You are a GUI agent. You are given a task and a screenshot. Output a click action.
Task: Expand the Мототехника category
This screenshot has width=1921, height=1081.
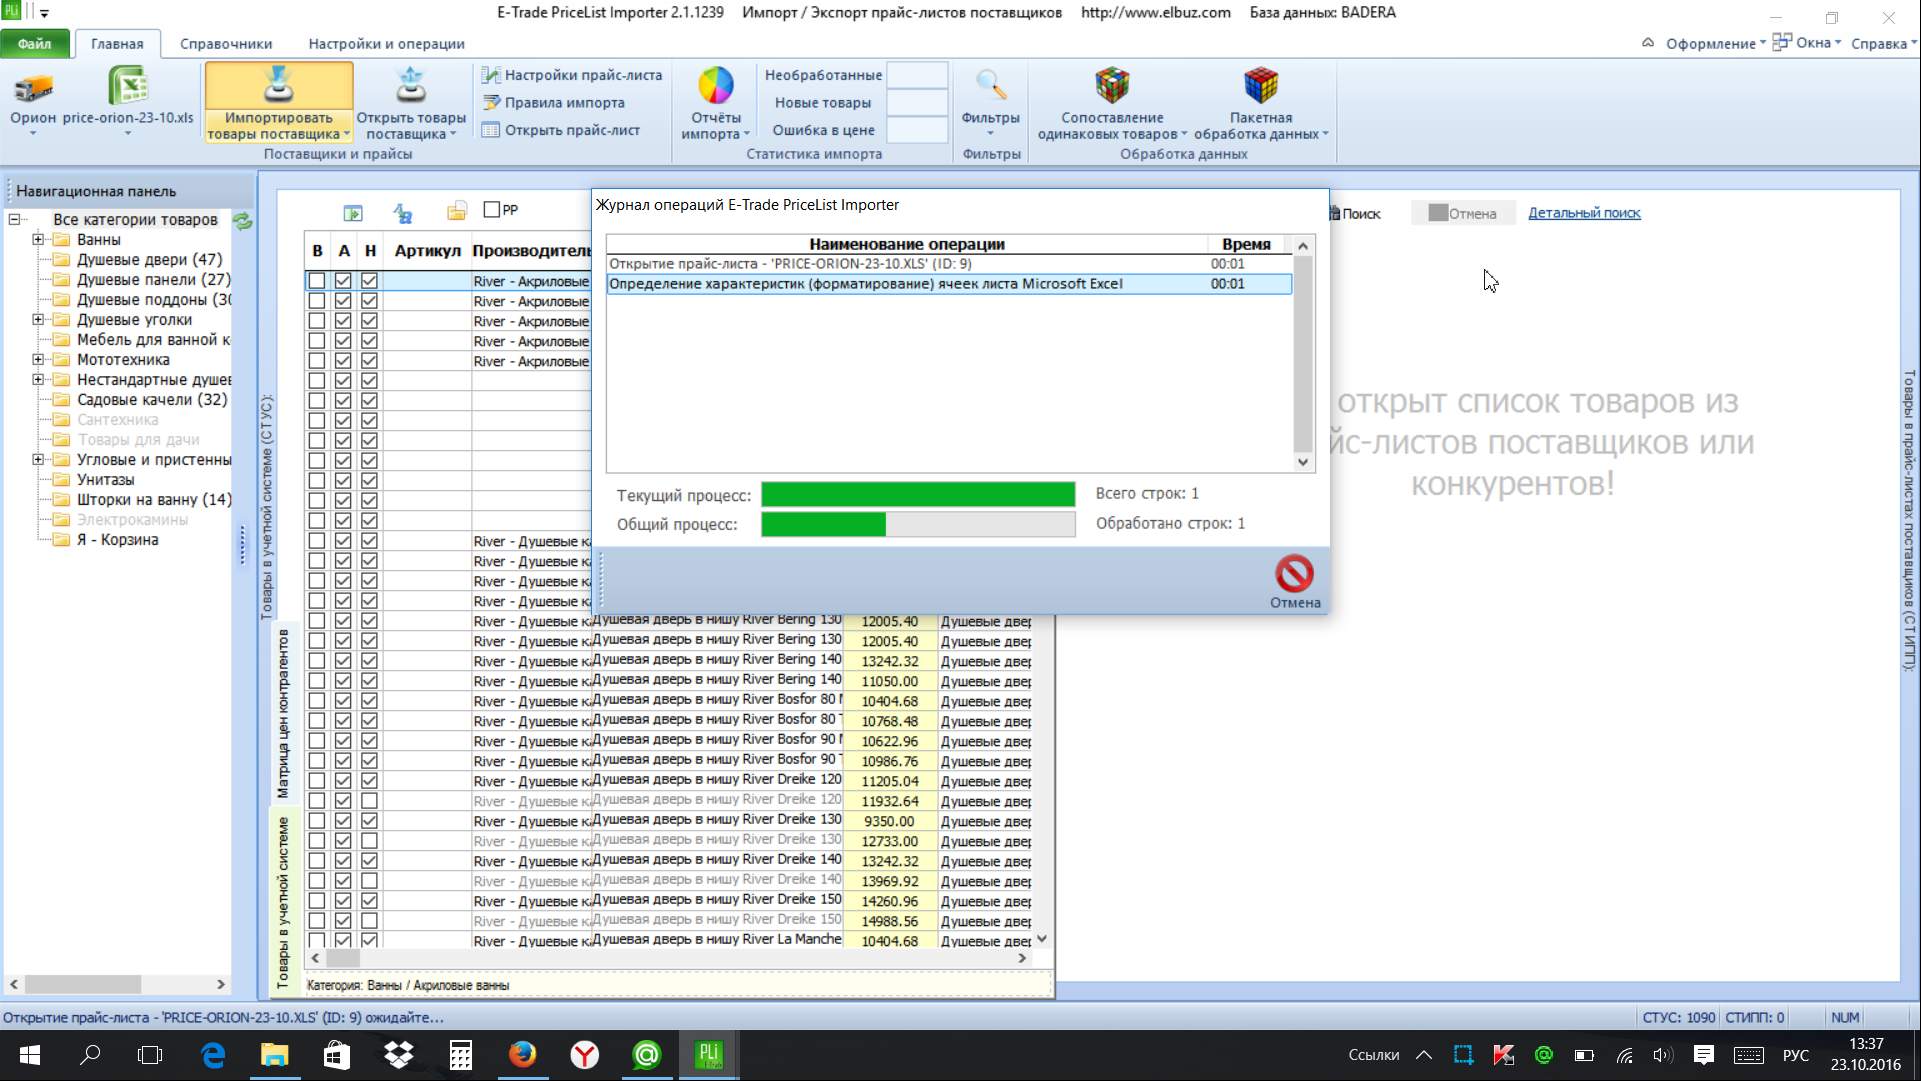38,360
